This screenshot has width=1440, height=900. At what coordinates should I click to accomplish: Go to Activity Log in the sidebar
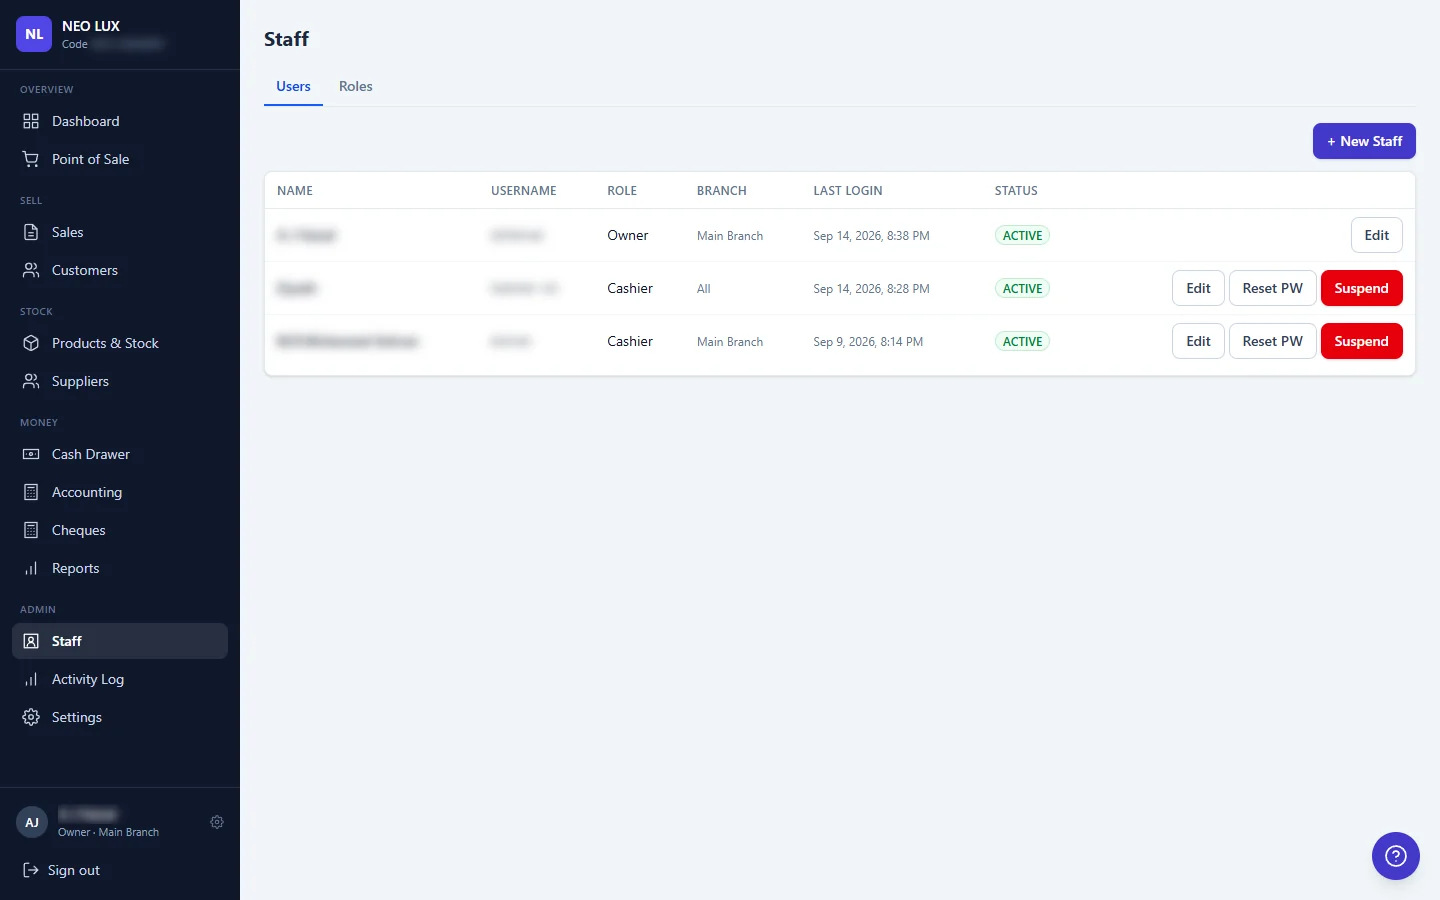tap(120, 679)
